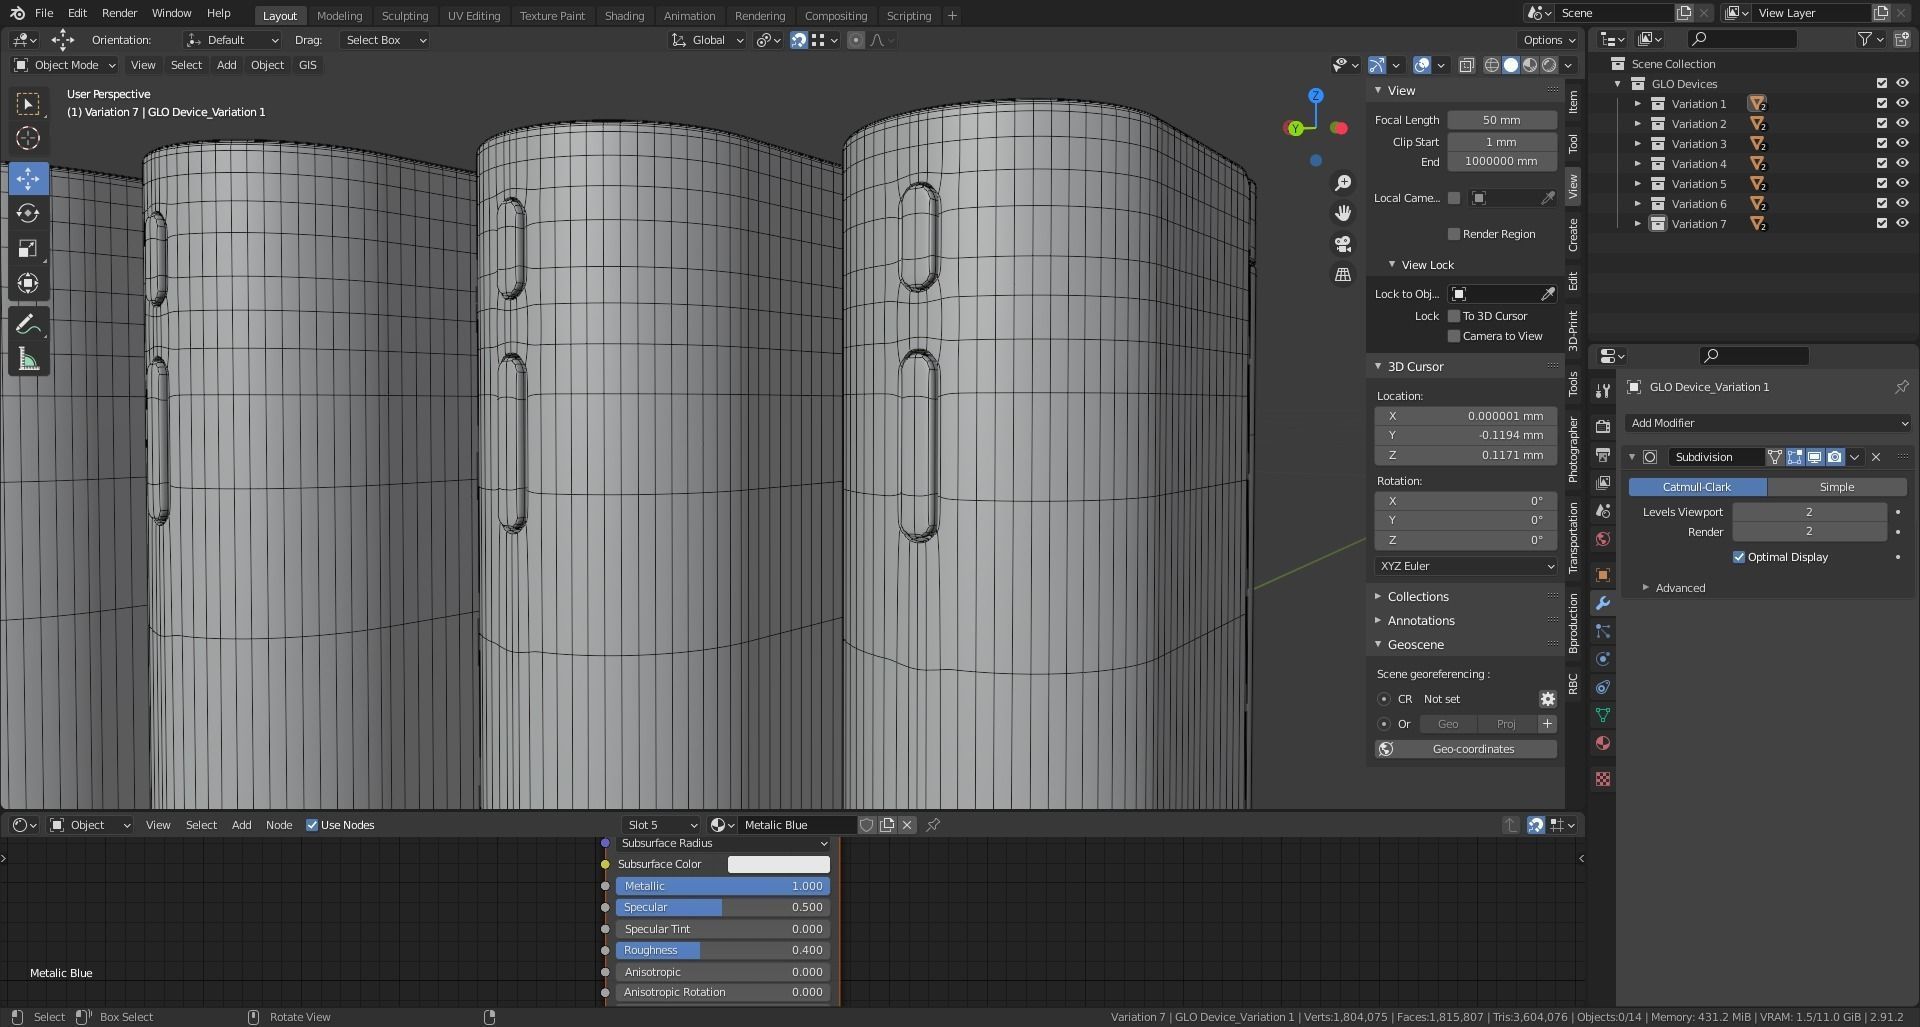Expand the Annotations panel
Image resolution: width=1920 pixels, height=1027 pixels.
click(x=1420, y=621)
